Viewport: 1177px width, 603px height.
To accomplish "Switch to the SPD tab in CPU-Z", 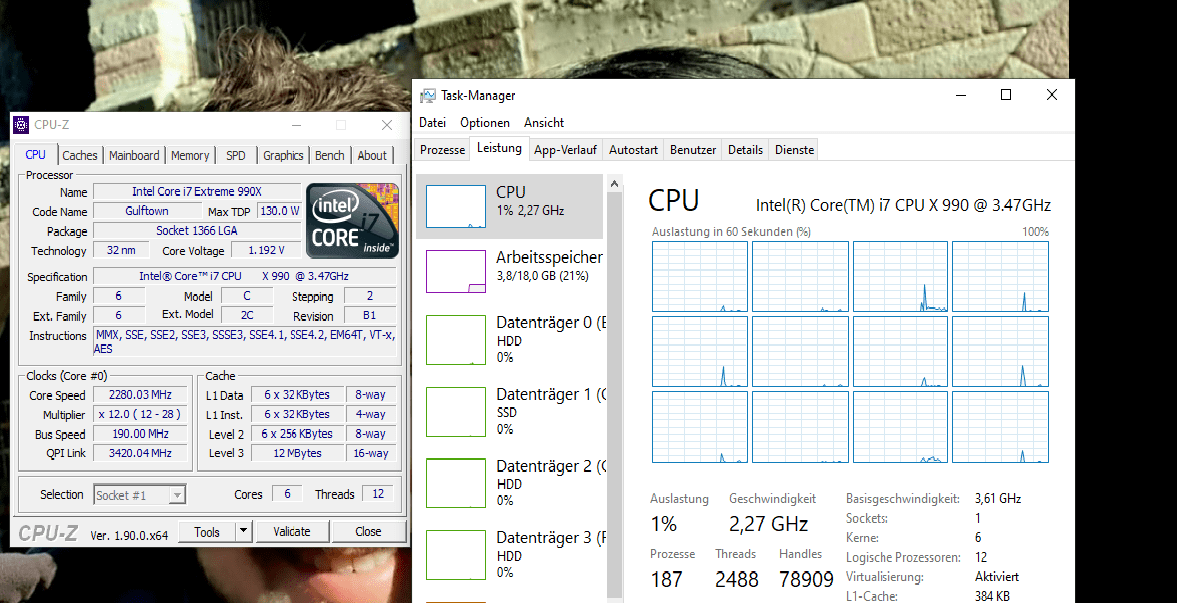I will tap(235, 155).
